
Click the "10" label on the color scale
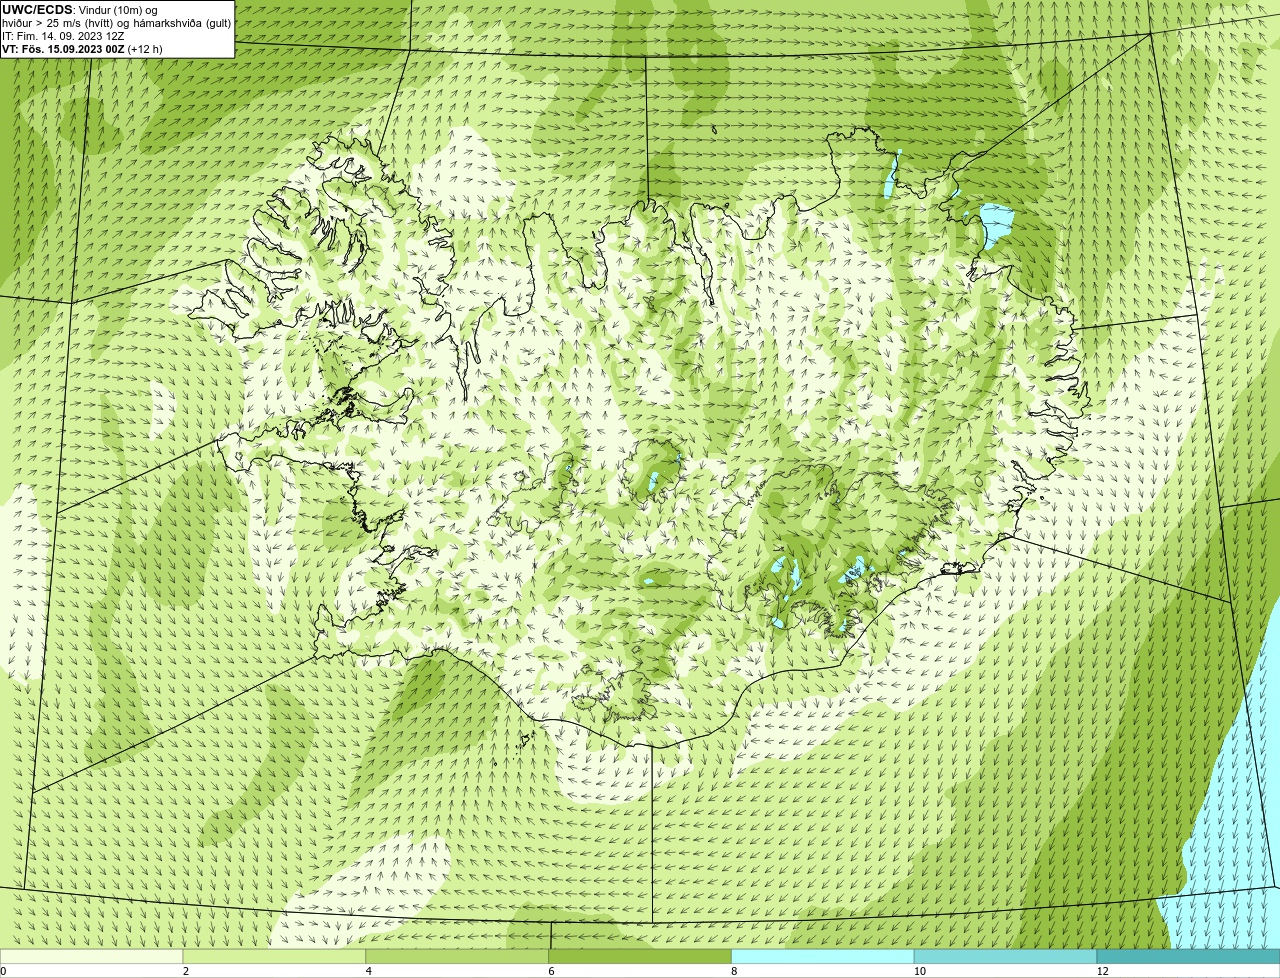coord(919,971)
